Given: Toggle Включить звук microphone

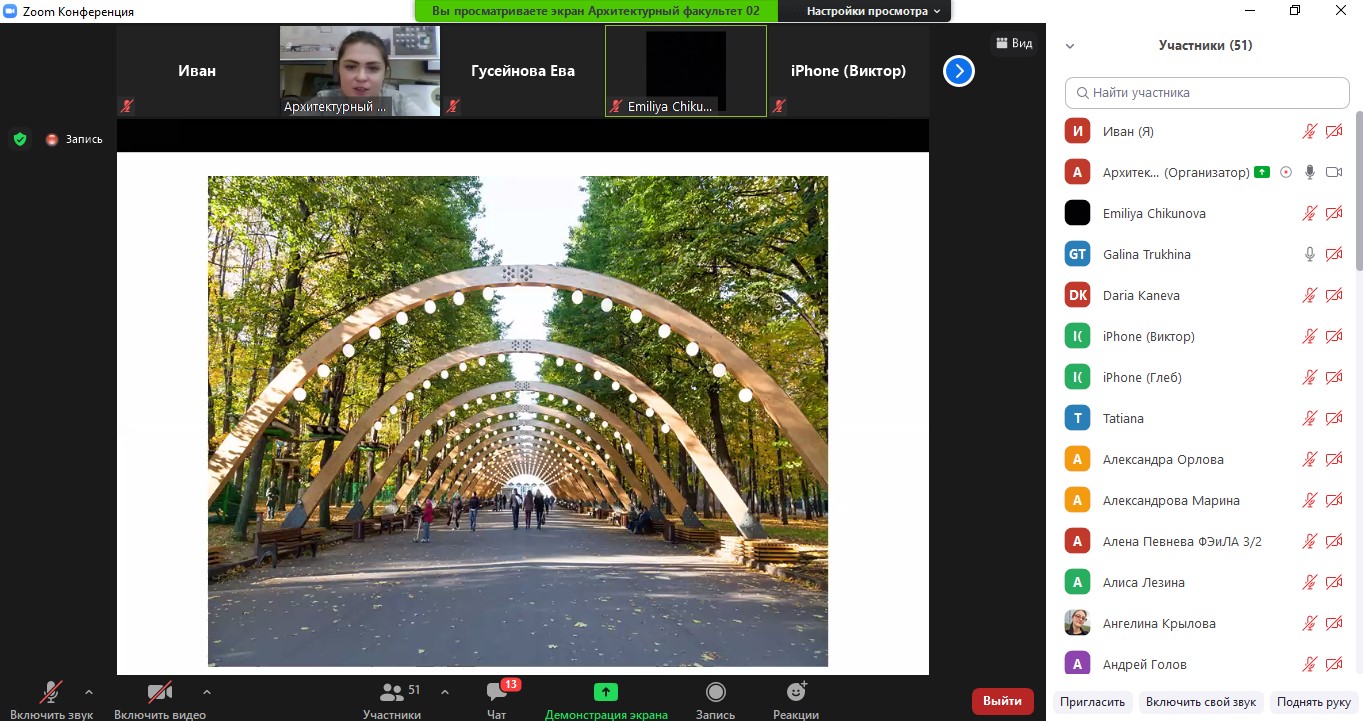Looking at the screenshot, I should point(51,692).
